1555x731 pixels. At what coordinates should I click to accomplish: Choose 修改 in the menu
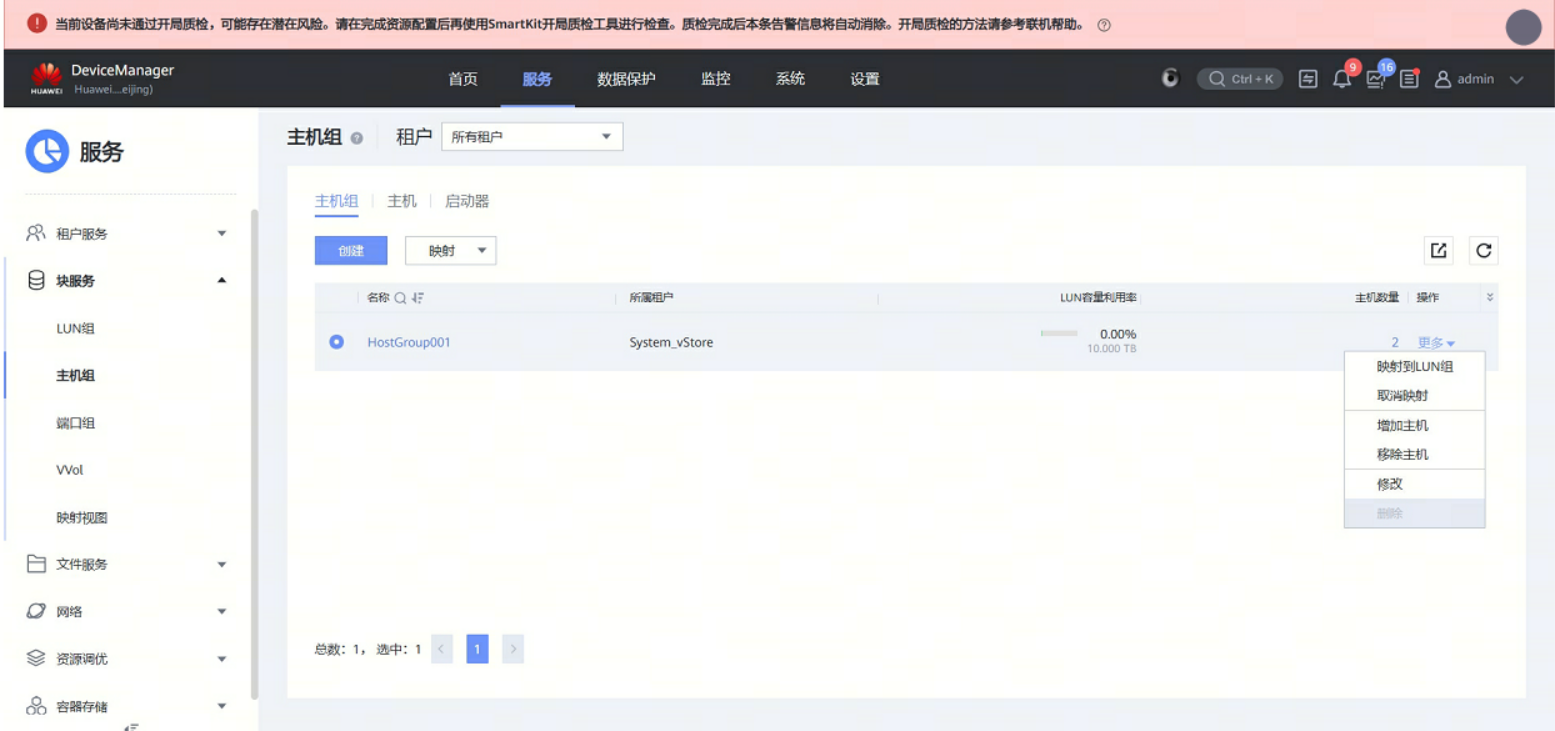pyautogui.click(x=1414, y=484)
